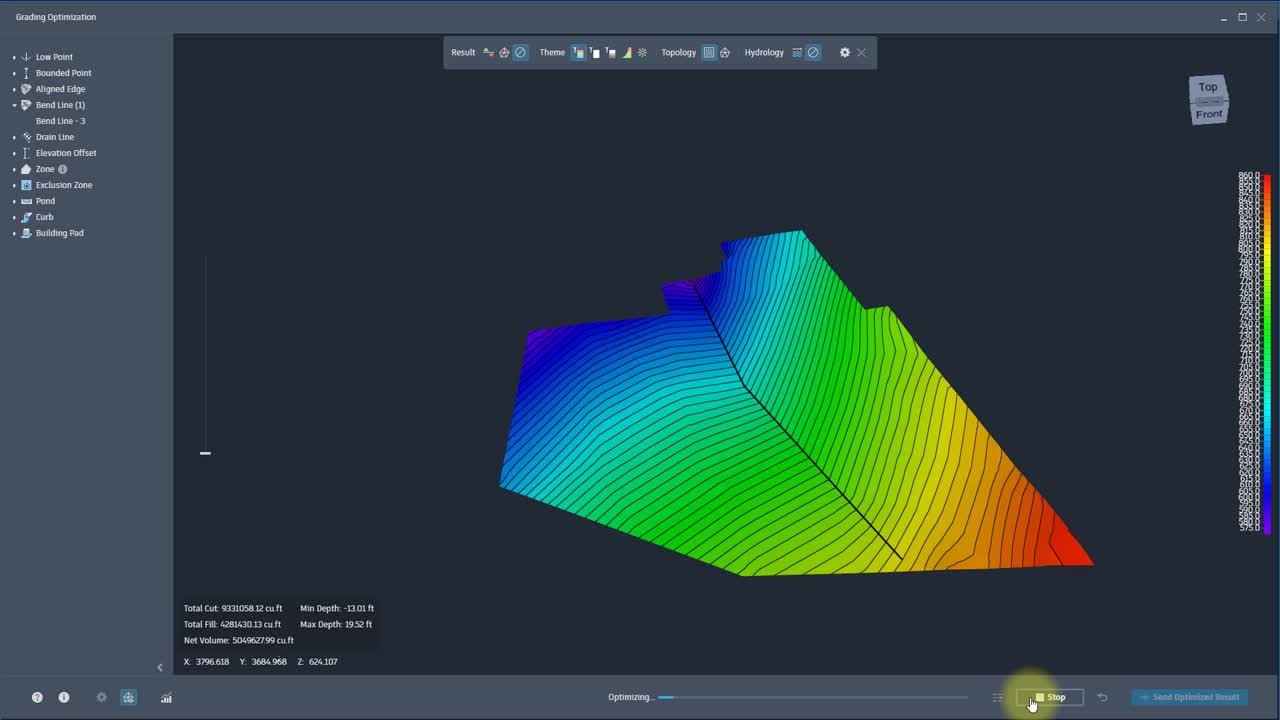Open the information icon in bottom bar
Viewport: 1280px width, 720px height.
(x=64, y=697)
